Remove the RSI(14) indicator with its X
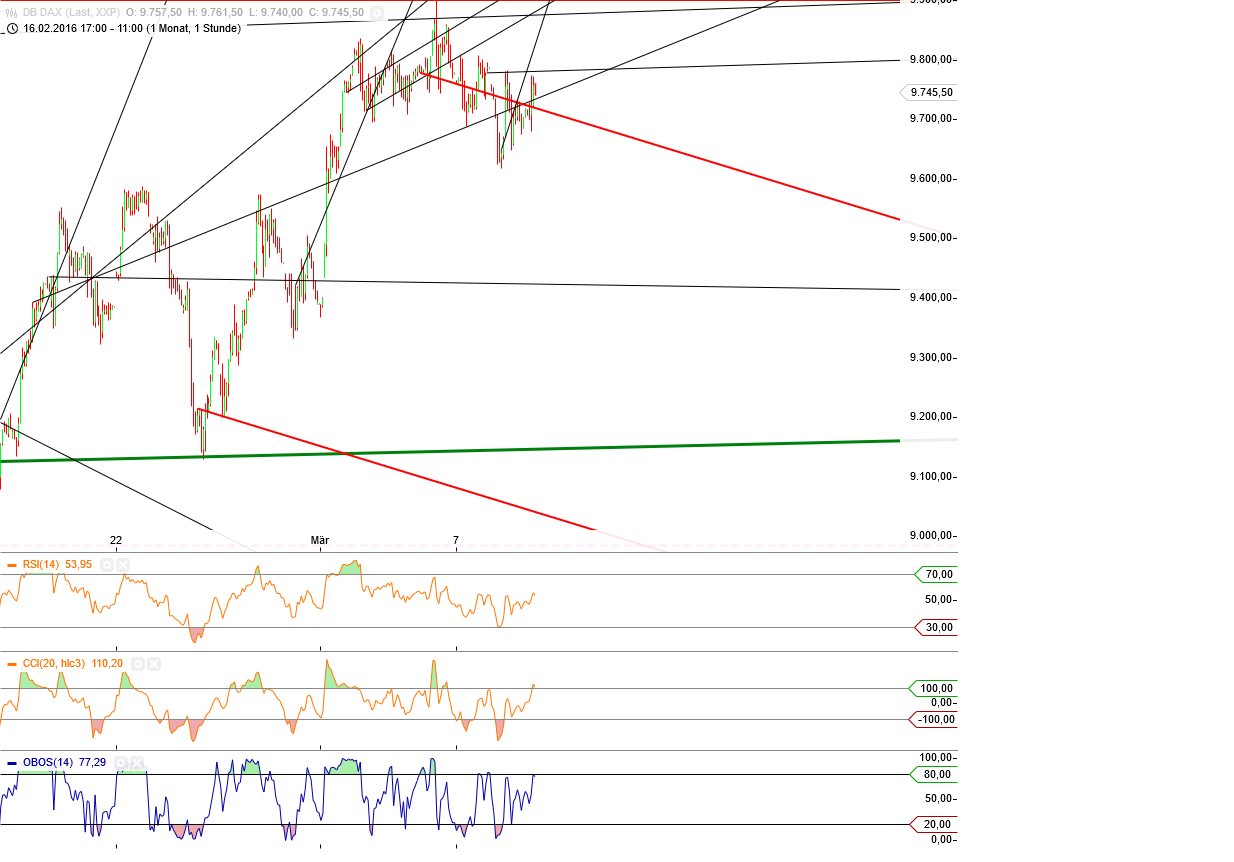Screen dimensions: 1234x862 tap(123, 565)
